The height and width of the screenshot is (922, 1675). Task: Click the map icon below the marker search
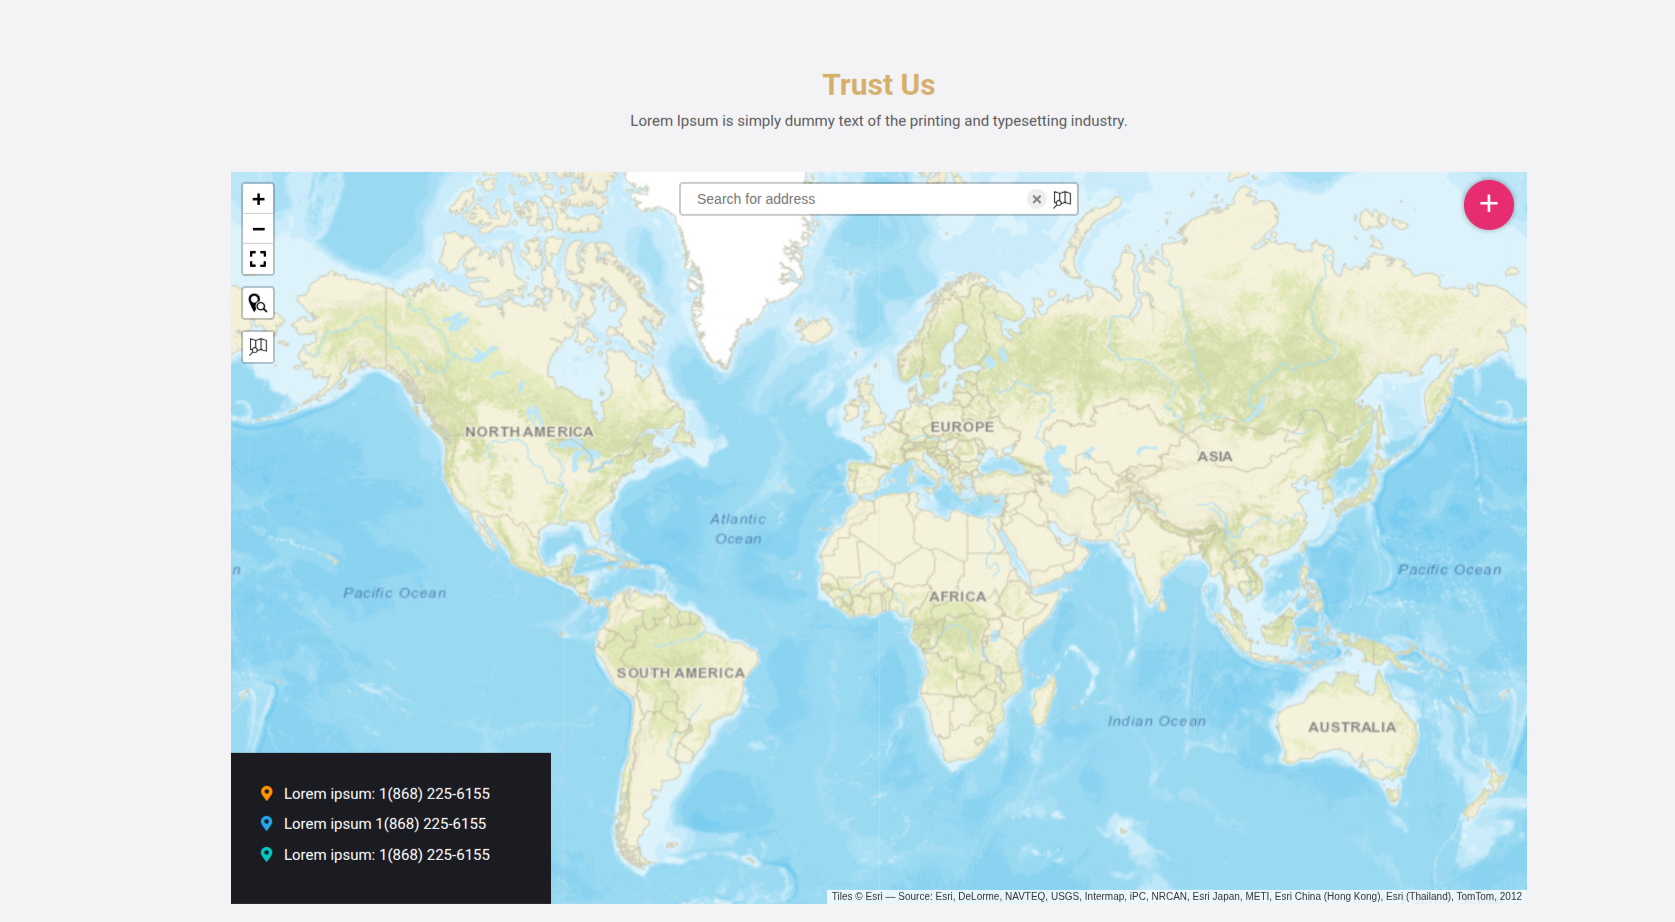[x=258, y=346]
